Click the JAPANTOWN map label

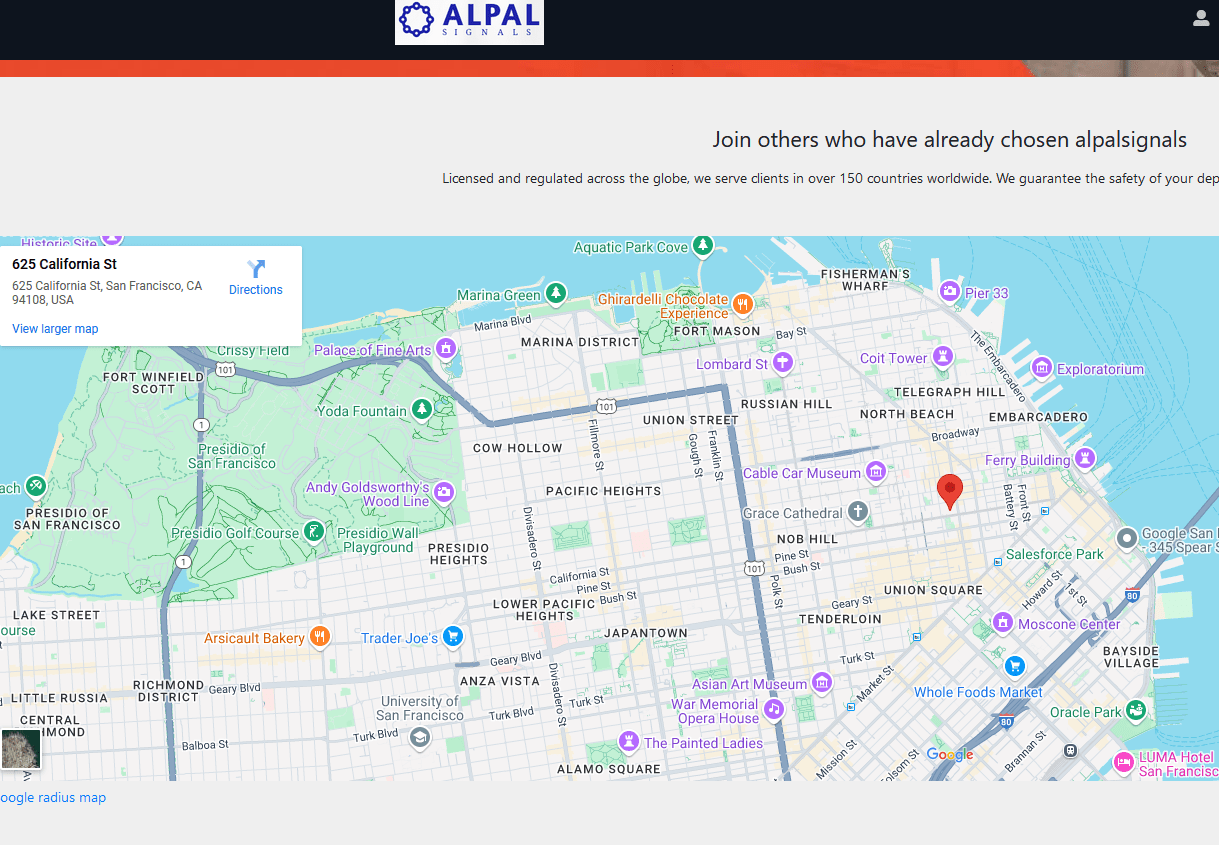click(646, 633)
